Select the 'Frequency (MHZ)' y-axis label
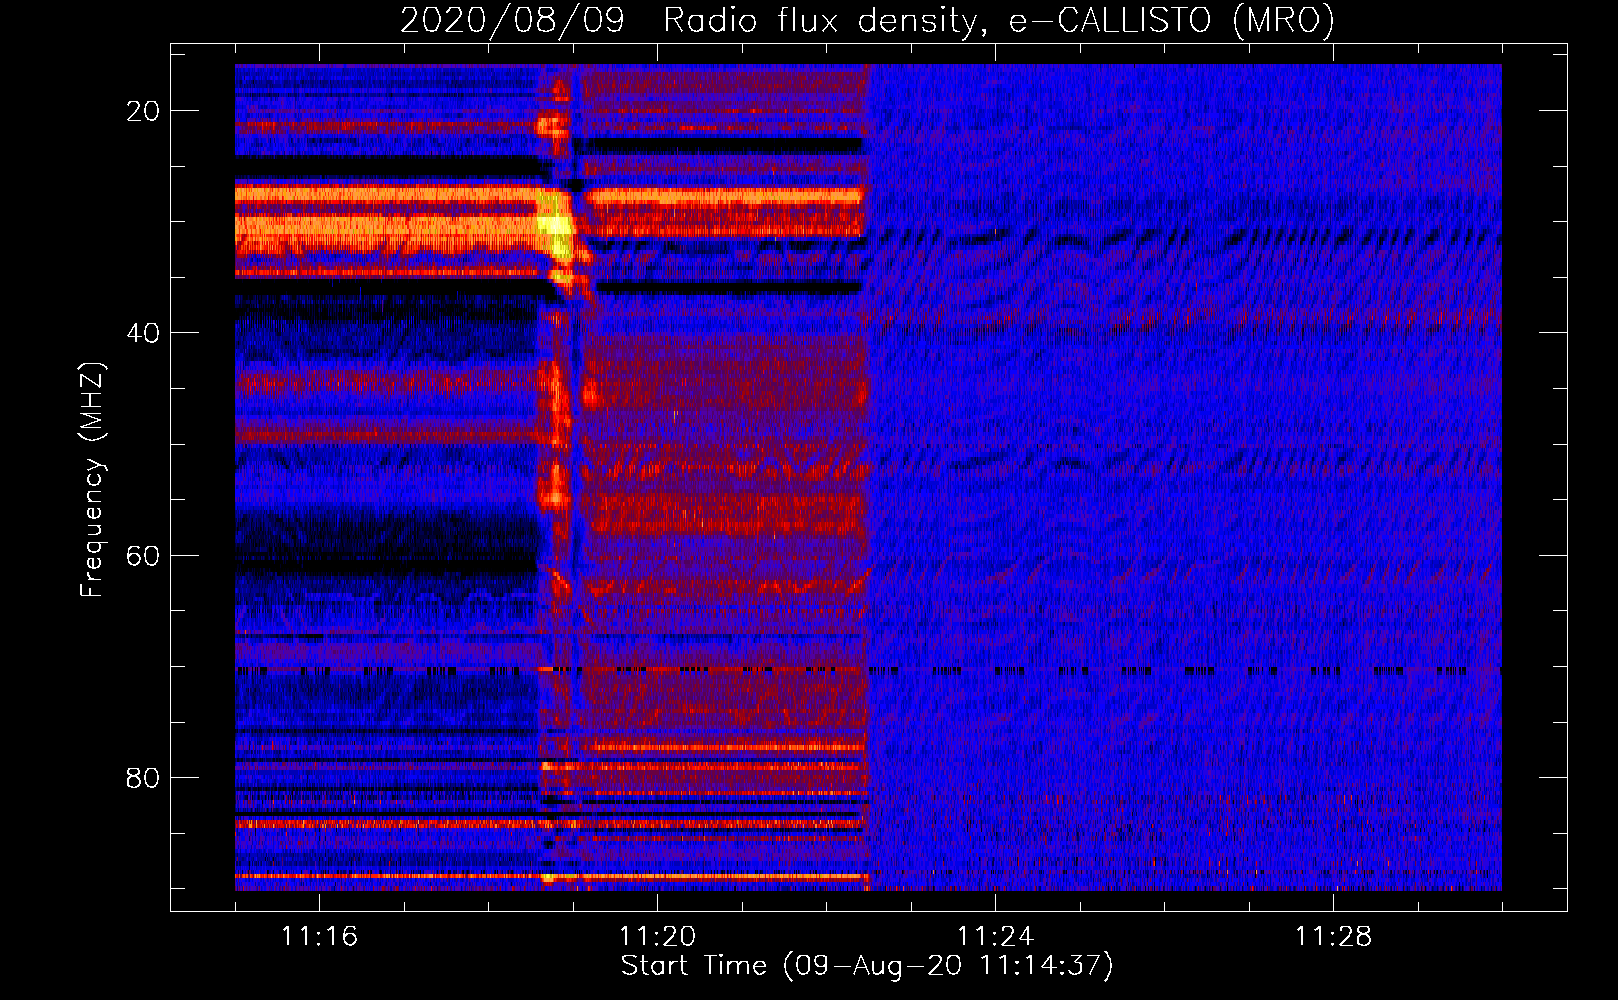This screenshot has width=1618, height=1000. click(92, 480)
